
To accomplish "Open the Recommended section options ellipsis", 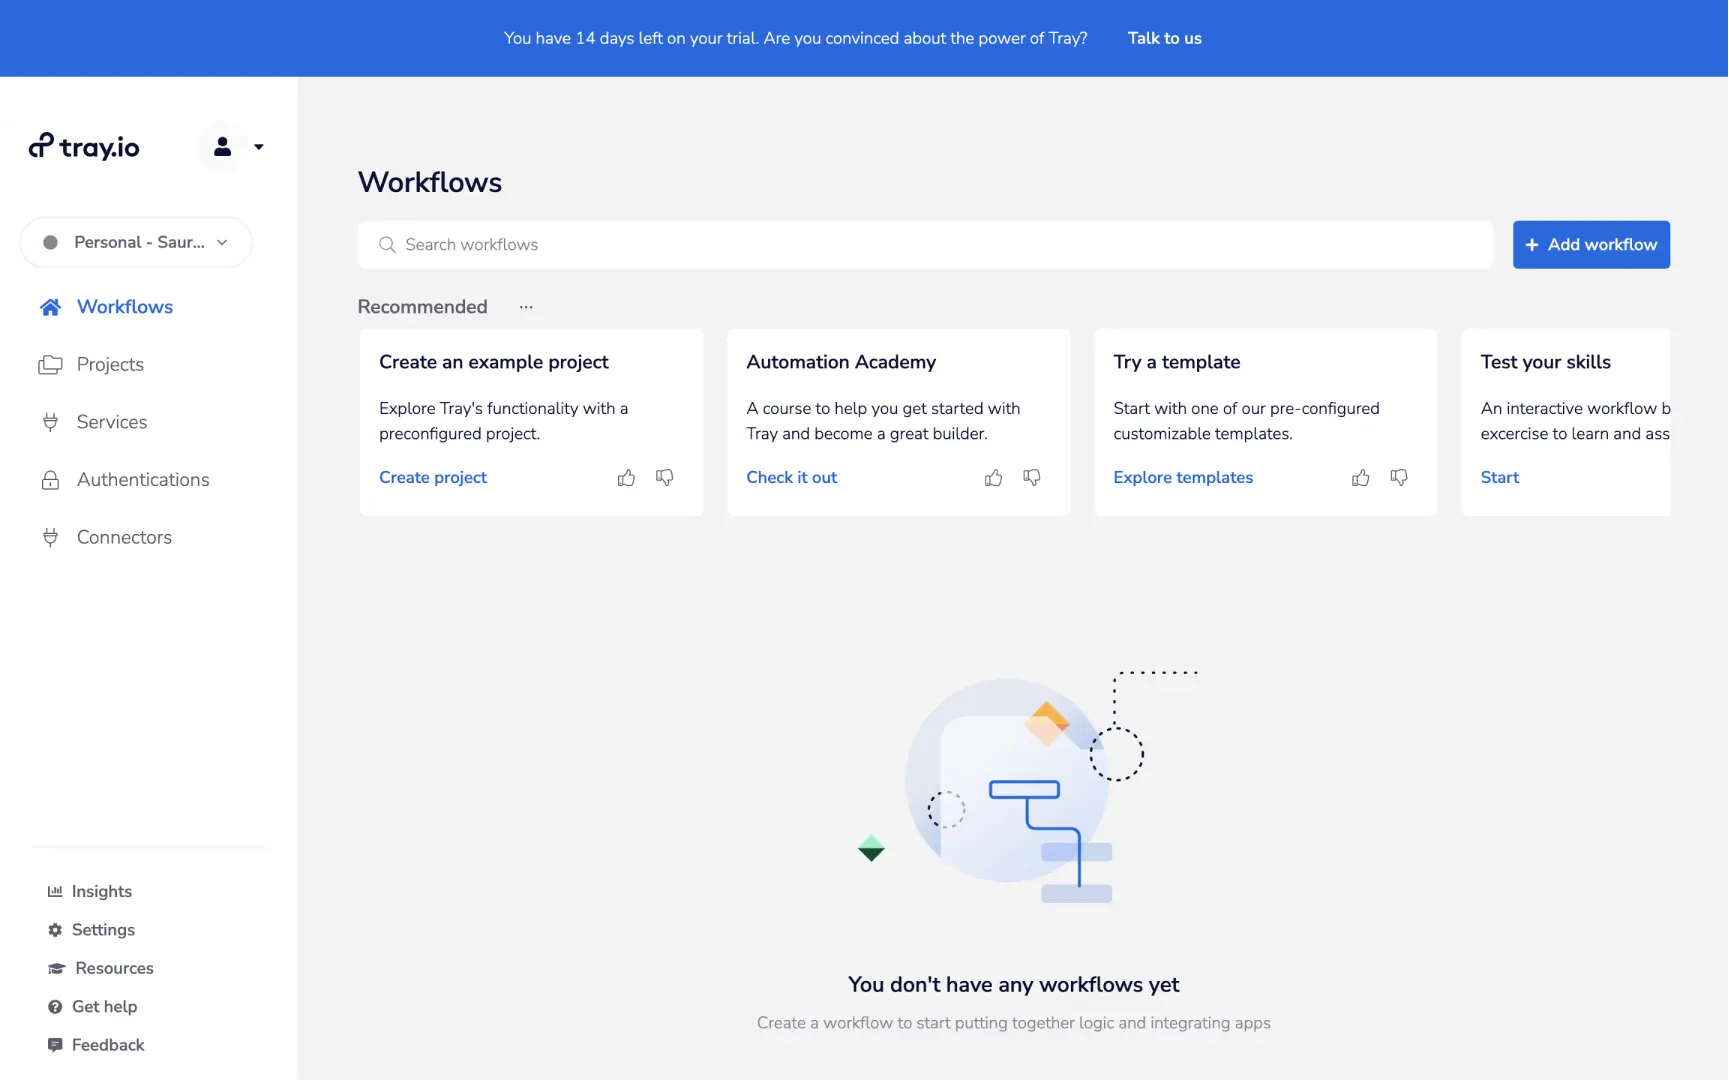I will pos(526,307).
